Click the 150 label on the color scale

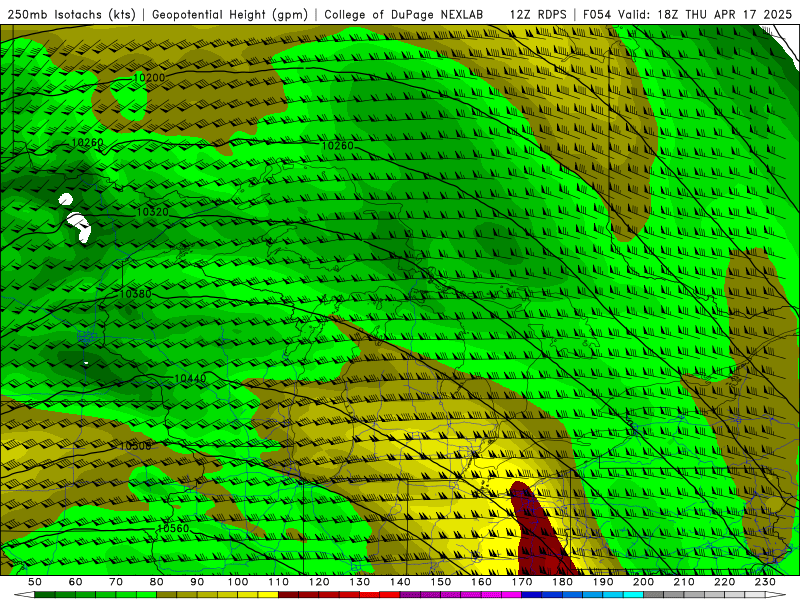click(x=441, y=582)
